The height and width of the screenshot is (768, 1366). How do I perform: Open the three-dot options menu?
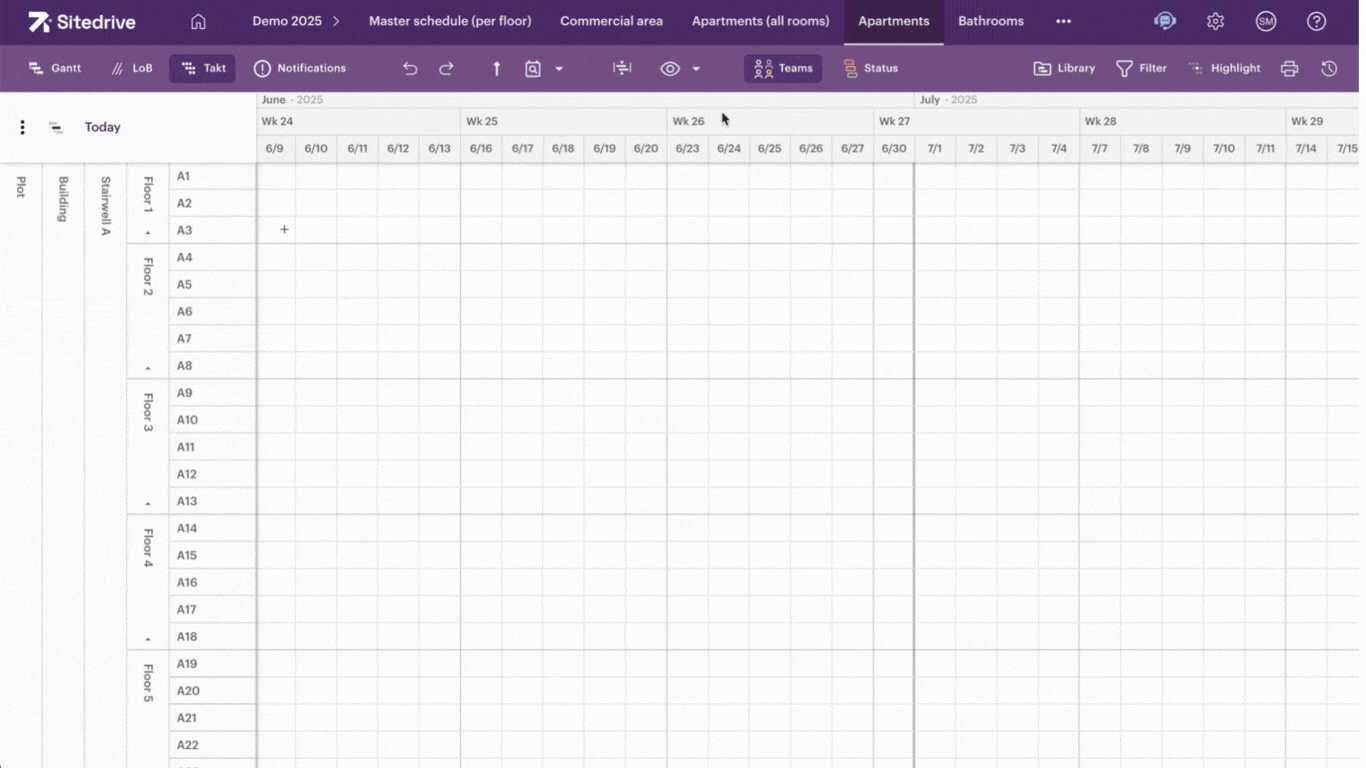pos(22,127)
